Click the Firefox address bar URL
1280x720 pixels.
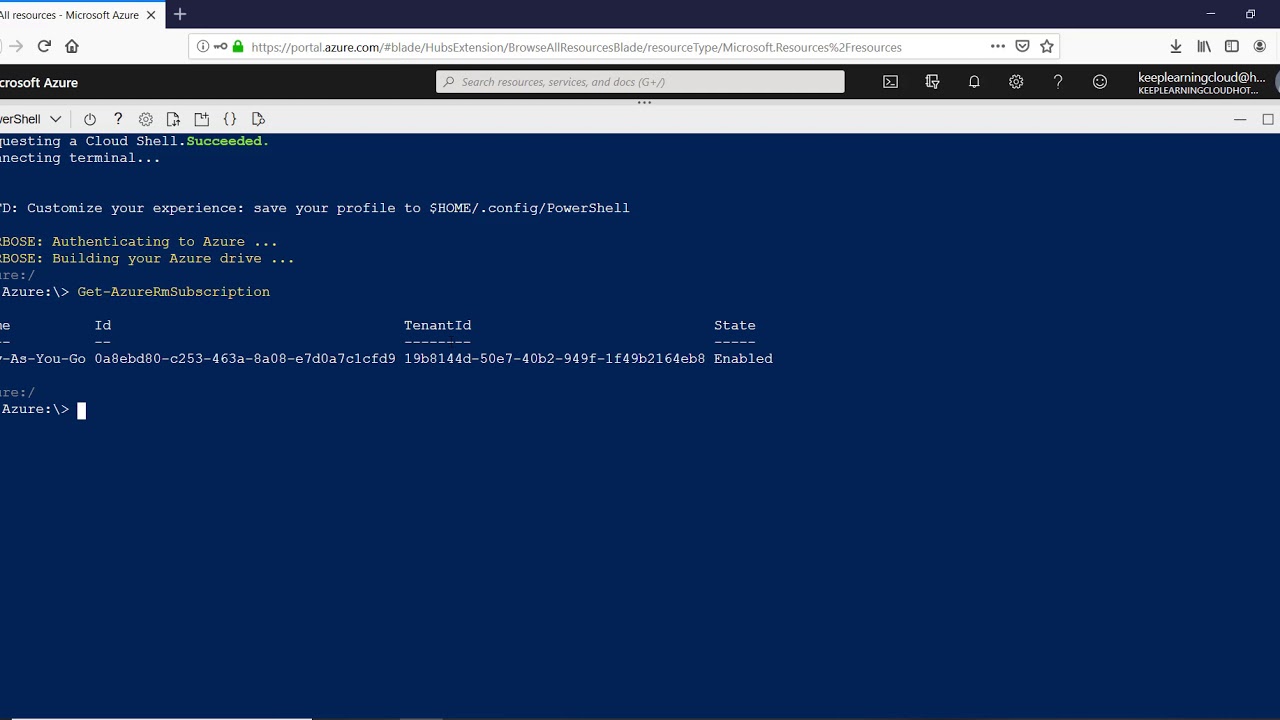point(576,47)
